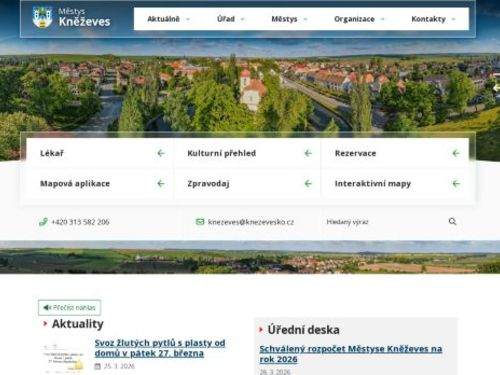Click the arrow icon next to Kulturní přehled
This screenshot has width=500, height=375.
(x=308, y=153)
